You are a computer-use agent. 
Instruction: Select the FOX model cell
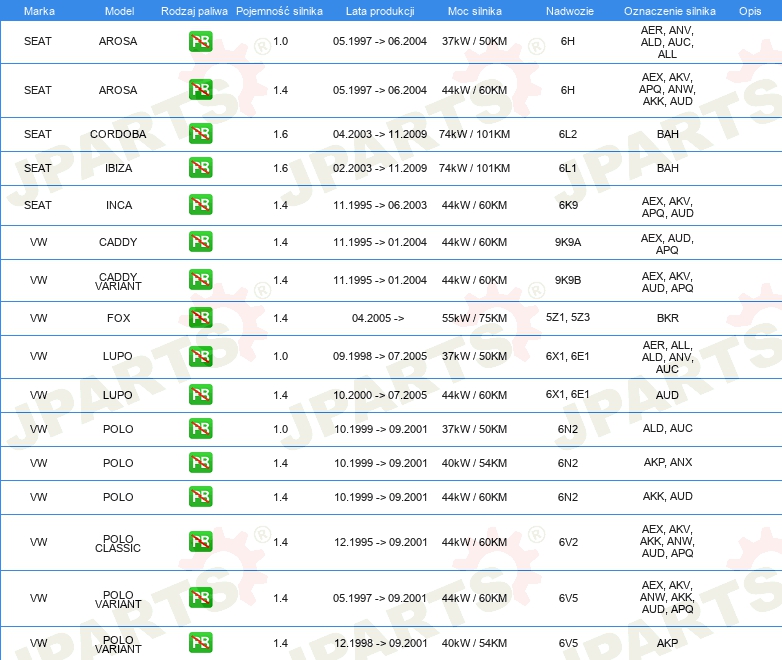coord(119,318)
